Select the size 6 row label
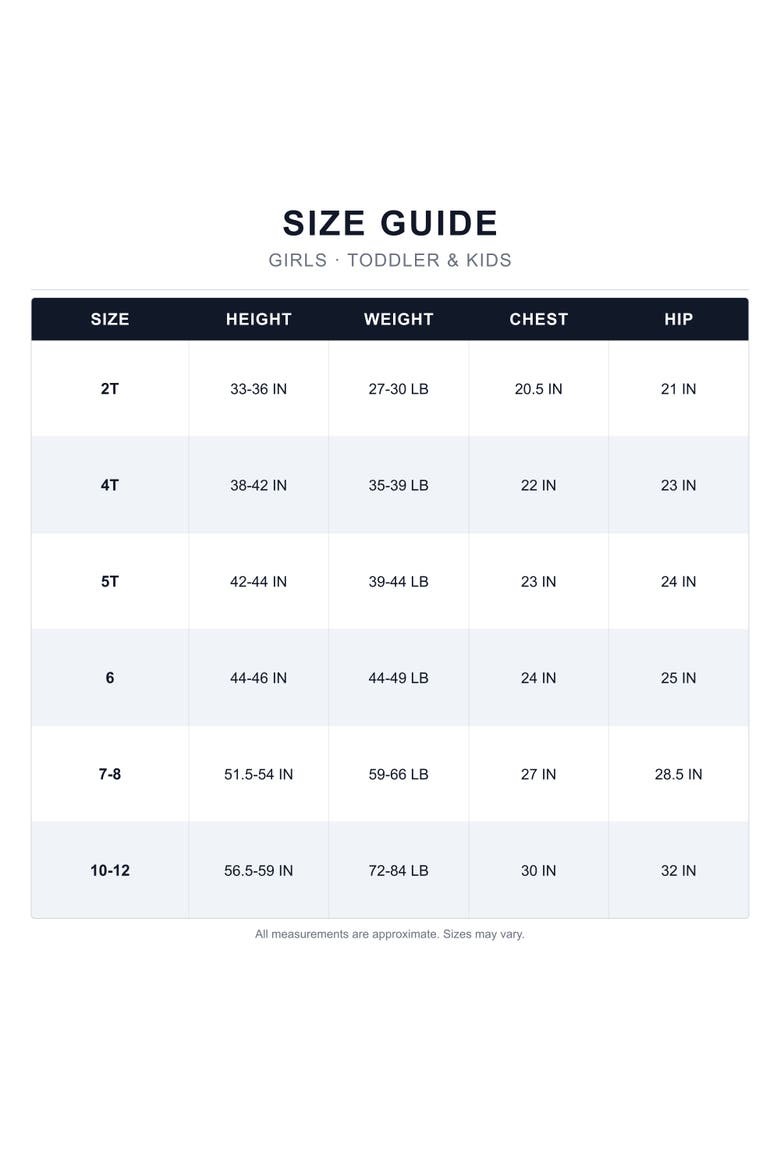780x1170 pixels. [x=110, y=678]
